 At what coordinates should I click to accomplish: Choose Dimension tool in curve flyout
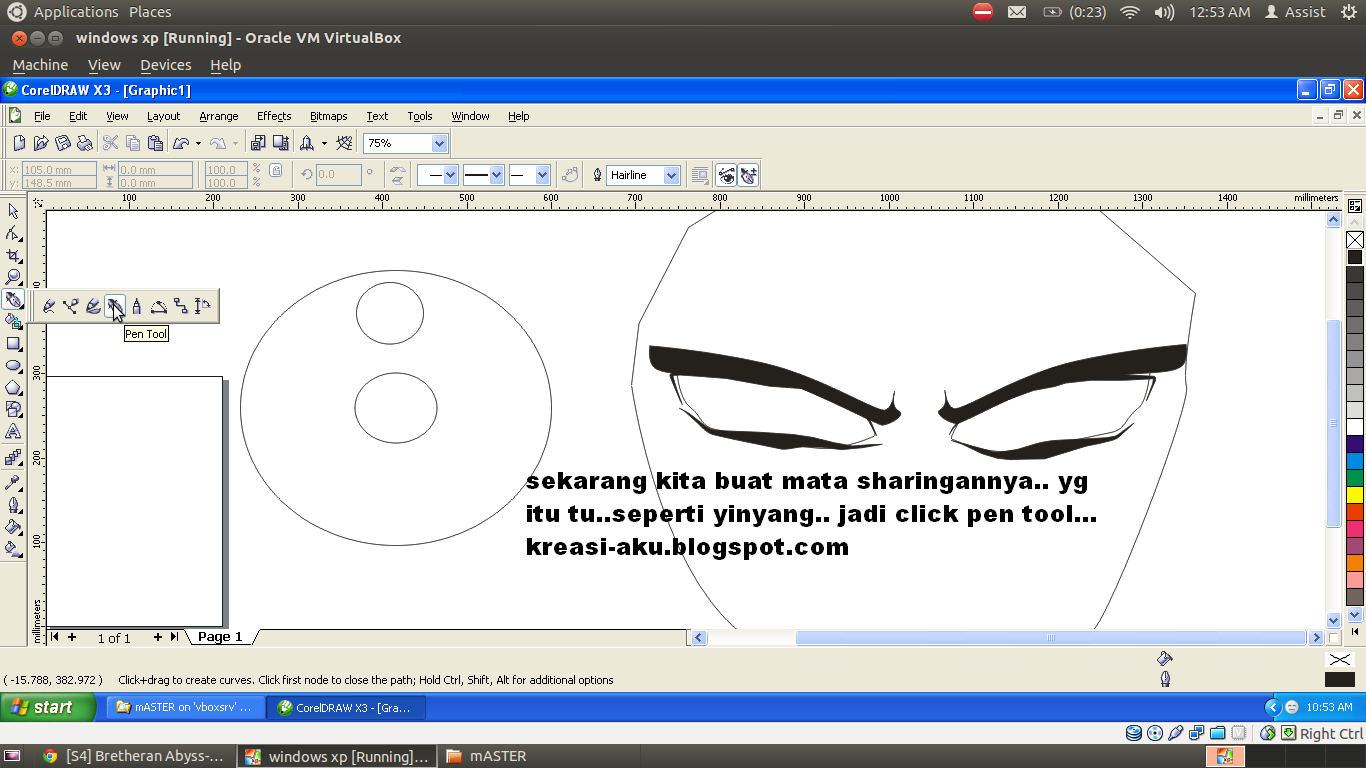coord(203,306)
